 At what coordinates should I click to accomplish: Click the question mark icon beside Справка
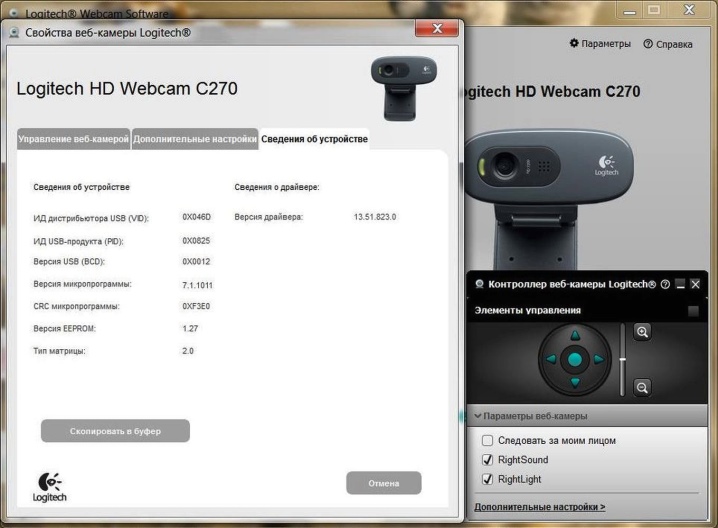(648, 44)
